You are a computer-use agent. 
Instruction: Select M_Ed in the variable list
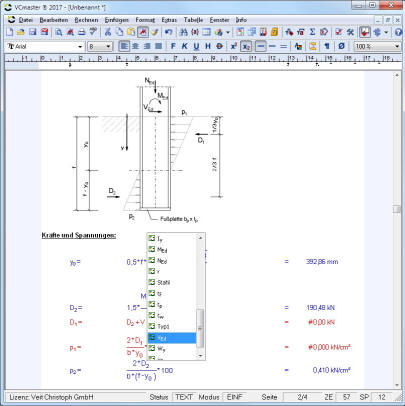pos(172,250)
